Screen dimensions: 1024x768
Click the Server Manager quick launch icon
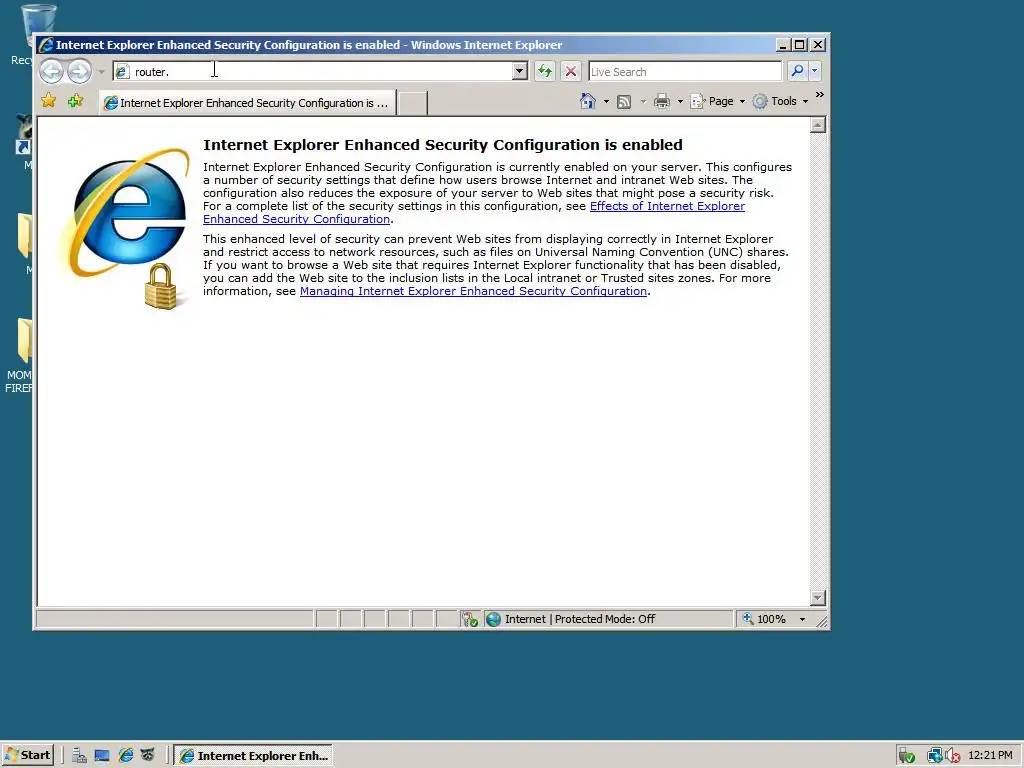click(x=79, y=756)
